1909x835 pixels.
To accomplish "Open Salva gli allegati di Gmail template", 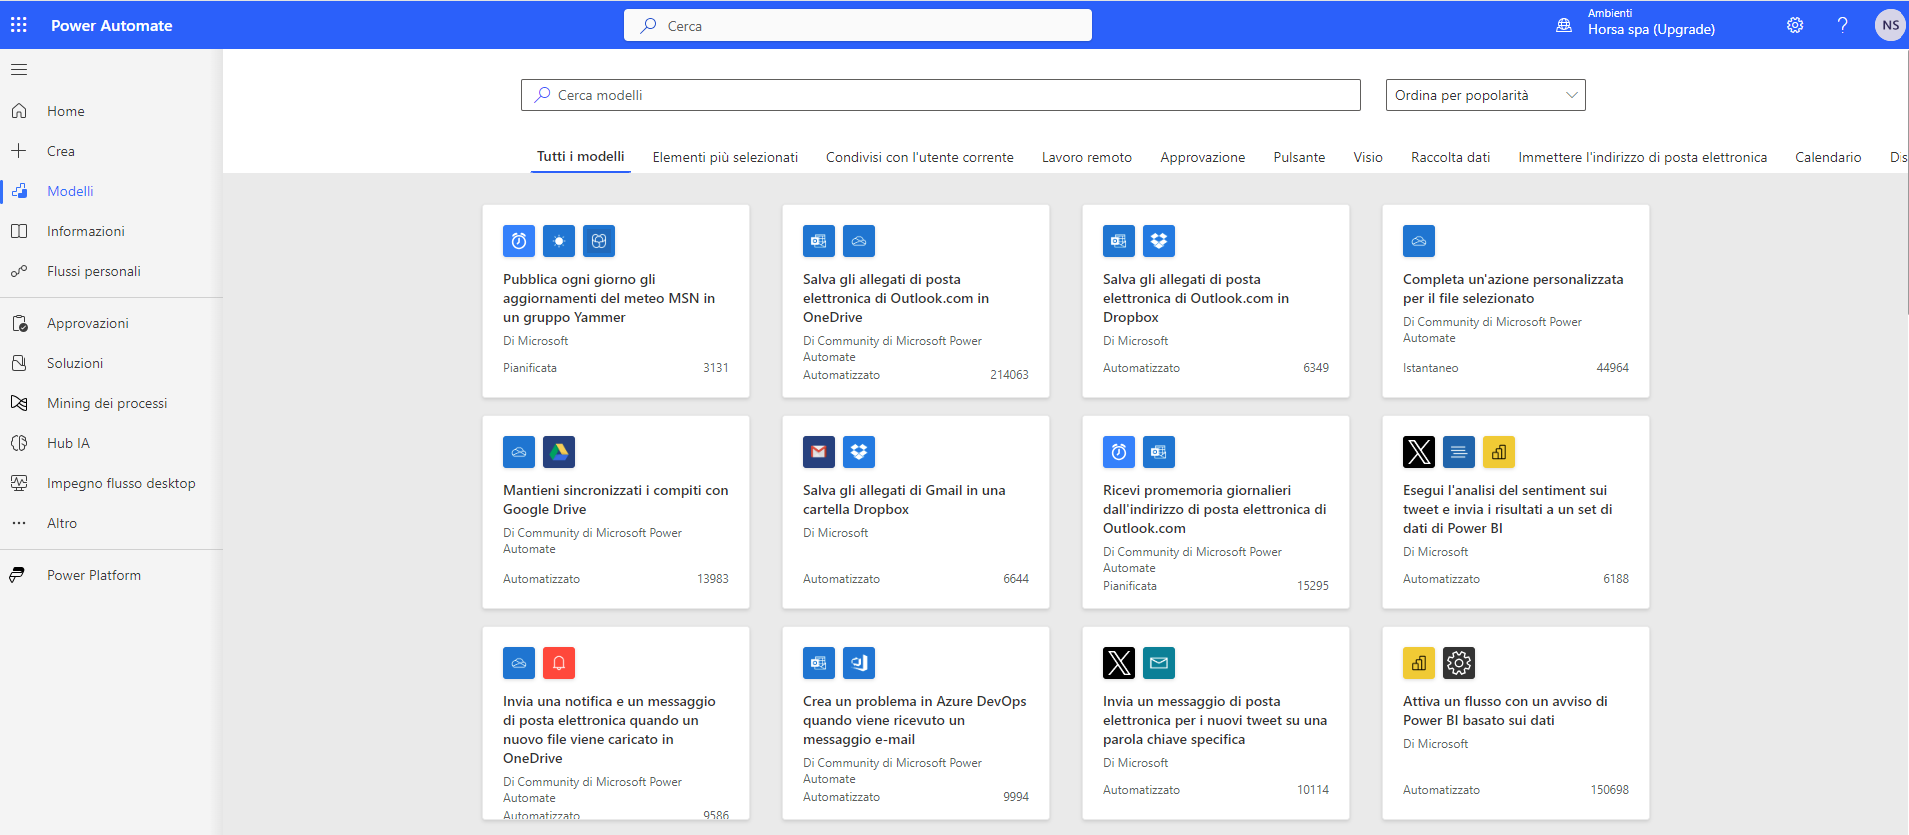I will click(916, 512).
